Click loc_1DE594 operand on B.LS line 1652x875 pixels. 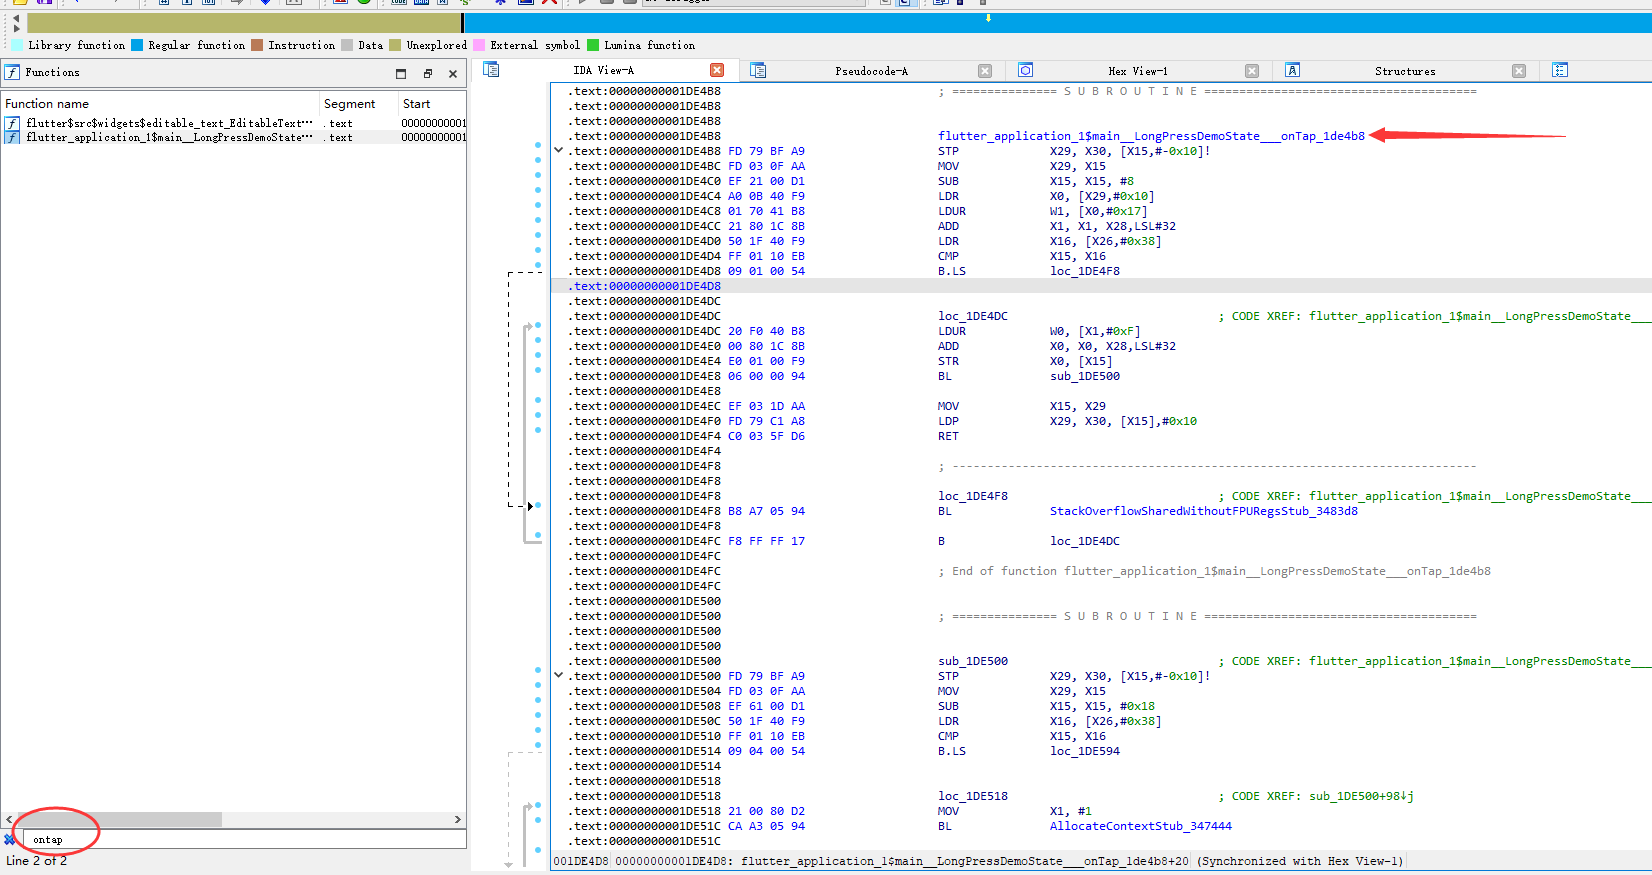tap(1084, 751)
